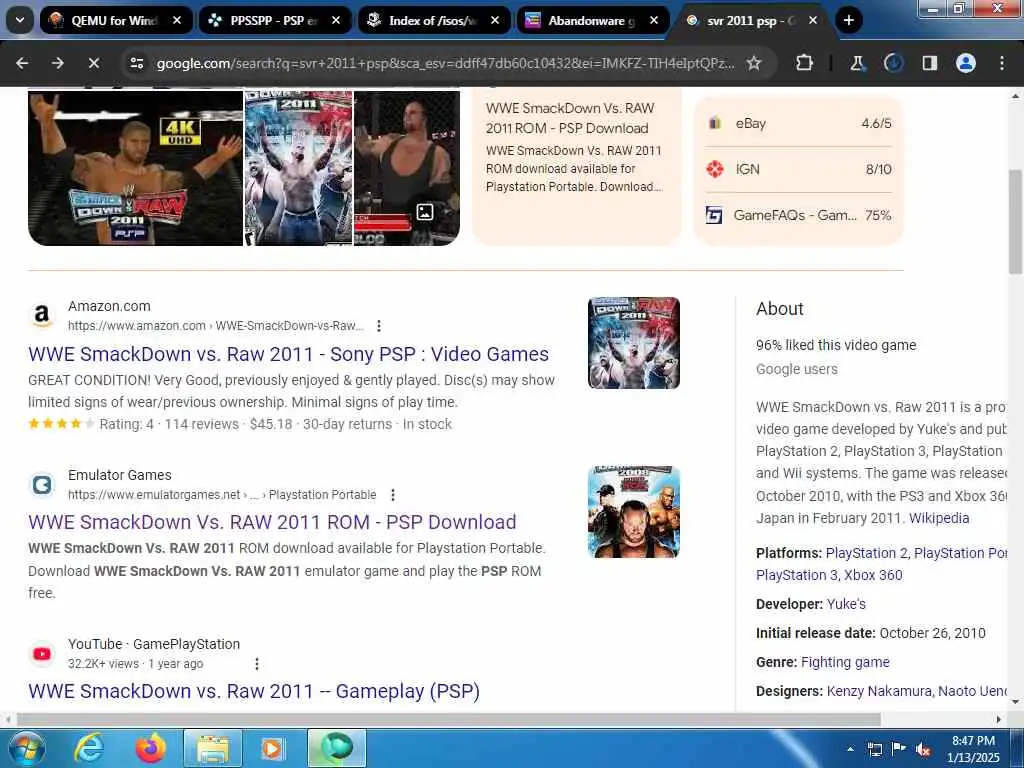The height and width of the screenshot is (768, 1024).
Task: Open the Fighting game genre link
Action: click(845, 662)
